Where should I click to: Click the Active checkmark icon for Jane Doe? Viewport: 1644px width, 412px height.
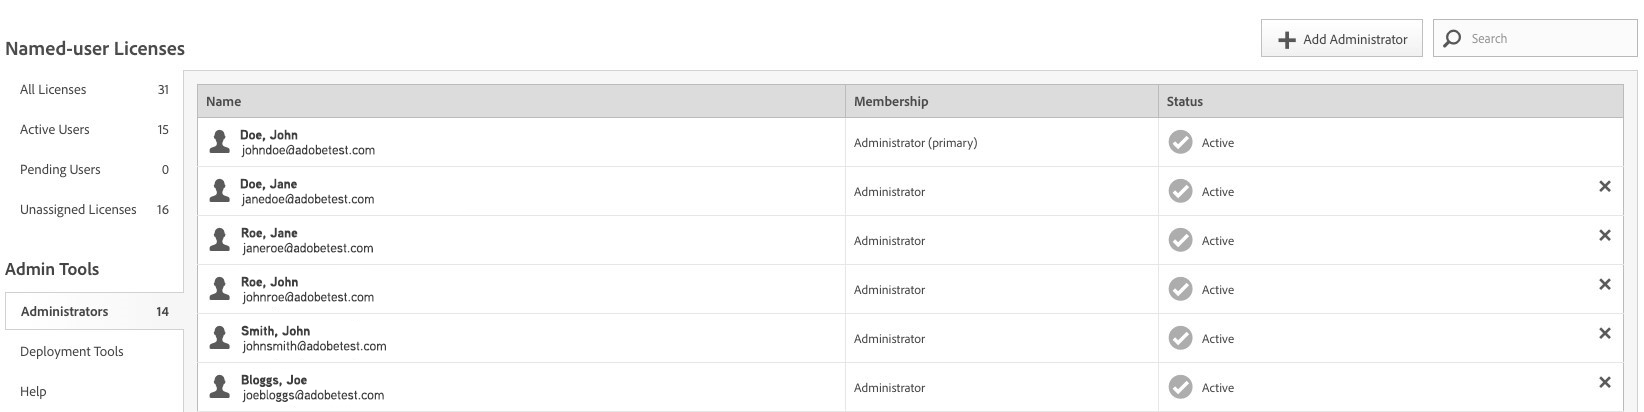(1180, 191)
